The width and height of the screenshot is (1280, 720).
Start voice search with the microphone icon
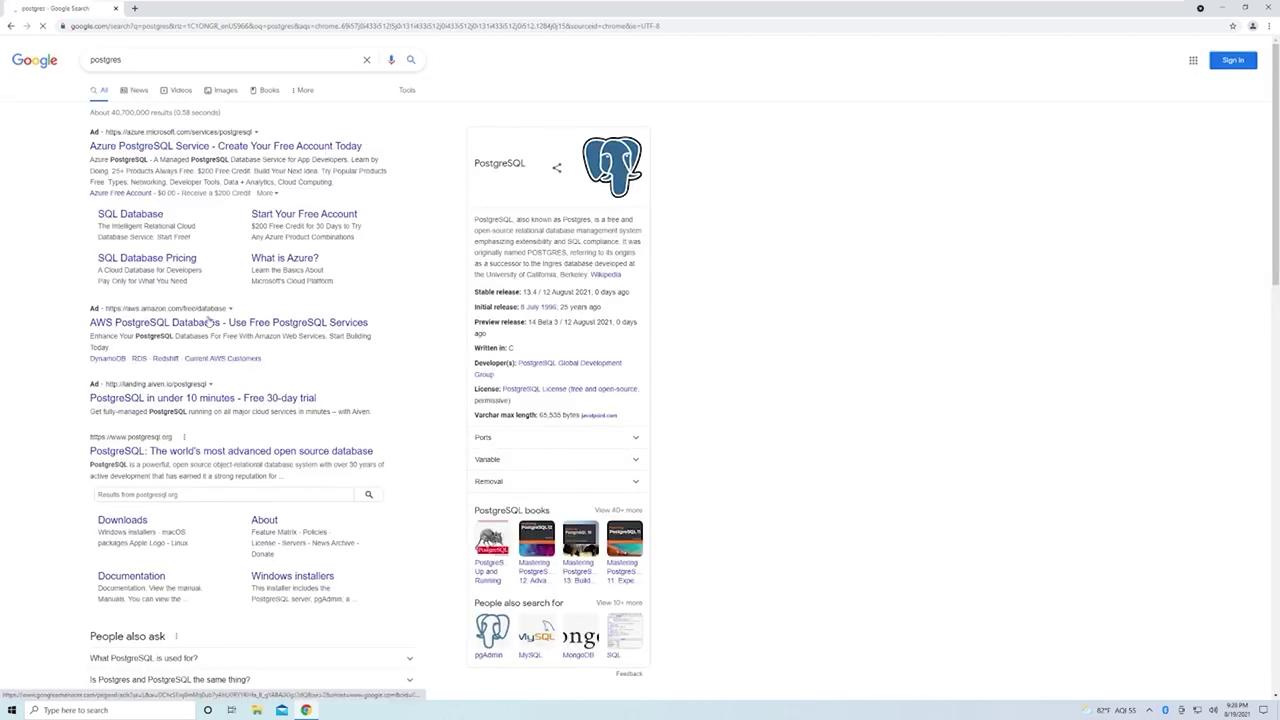tap(391, 60)
